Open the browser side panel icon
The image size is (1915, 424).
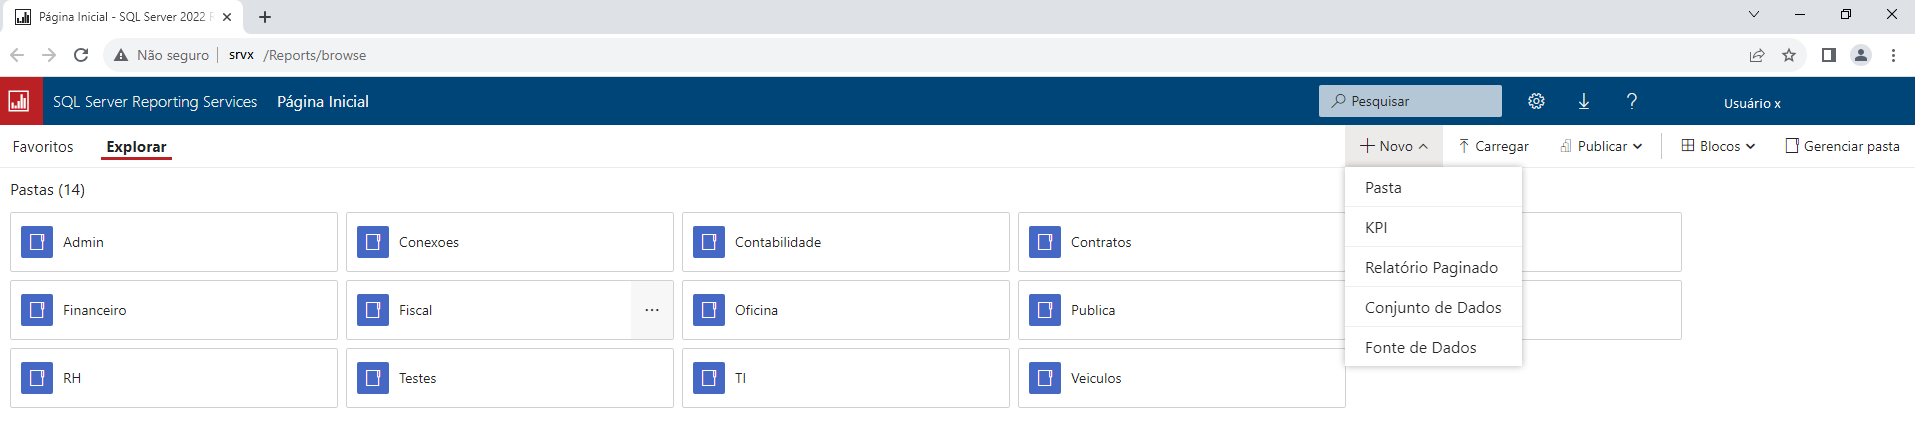1829,55
